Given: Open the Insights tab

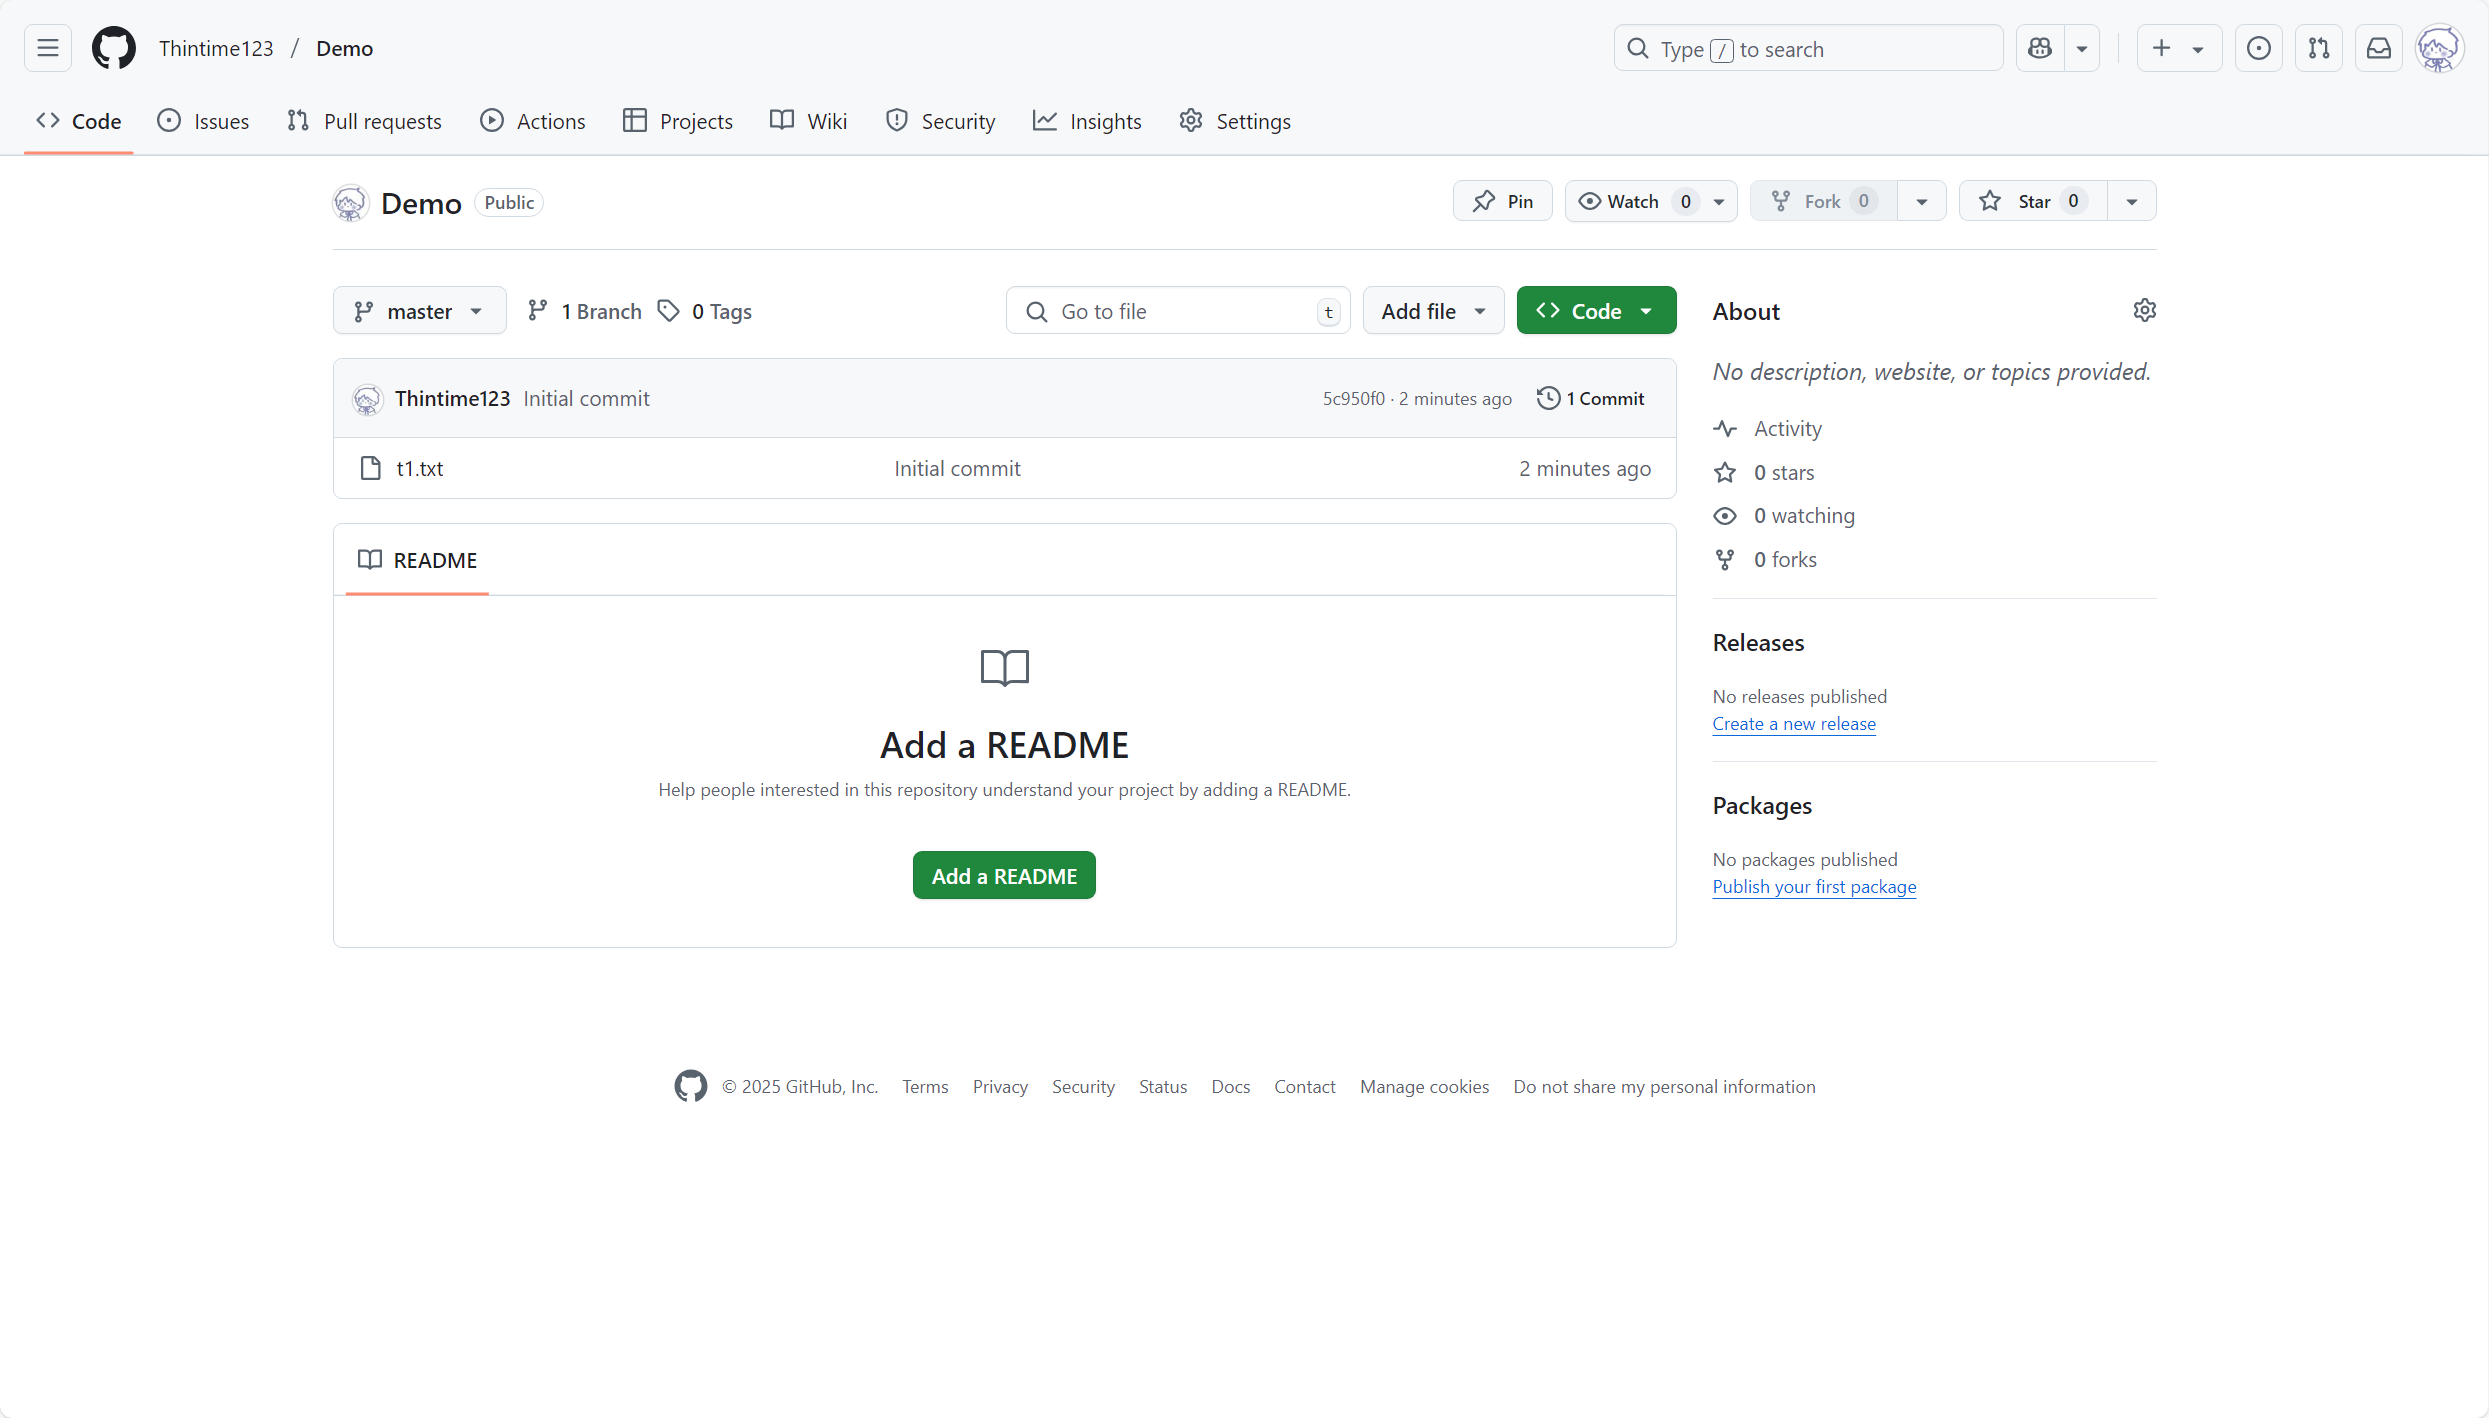Looking at the screenshot, I should (1087, 121).
